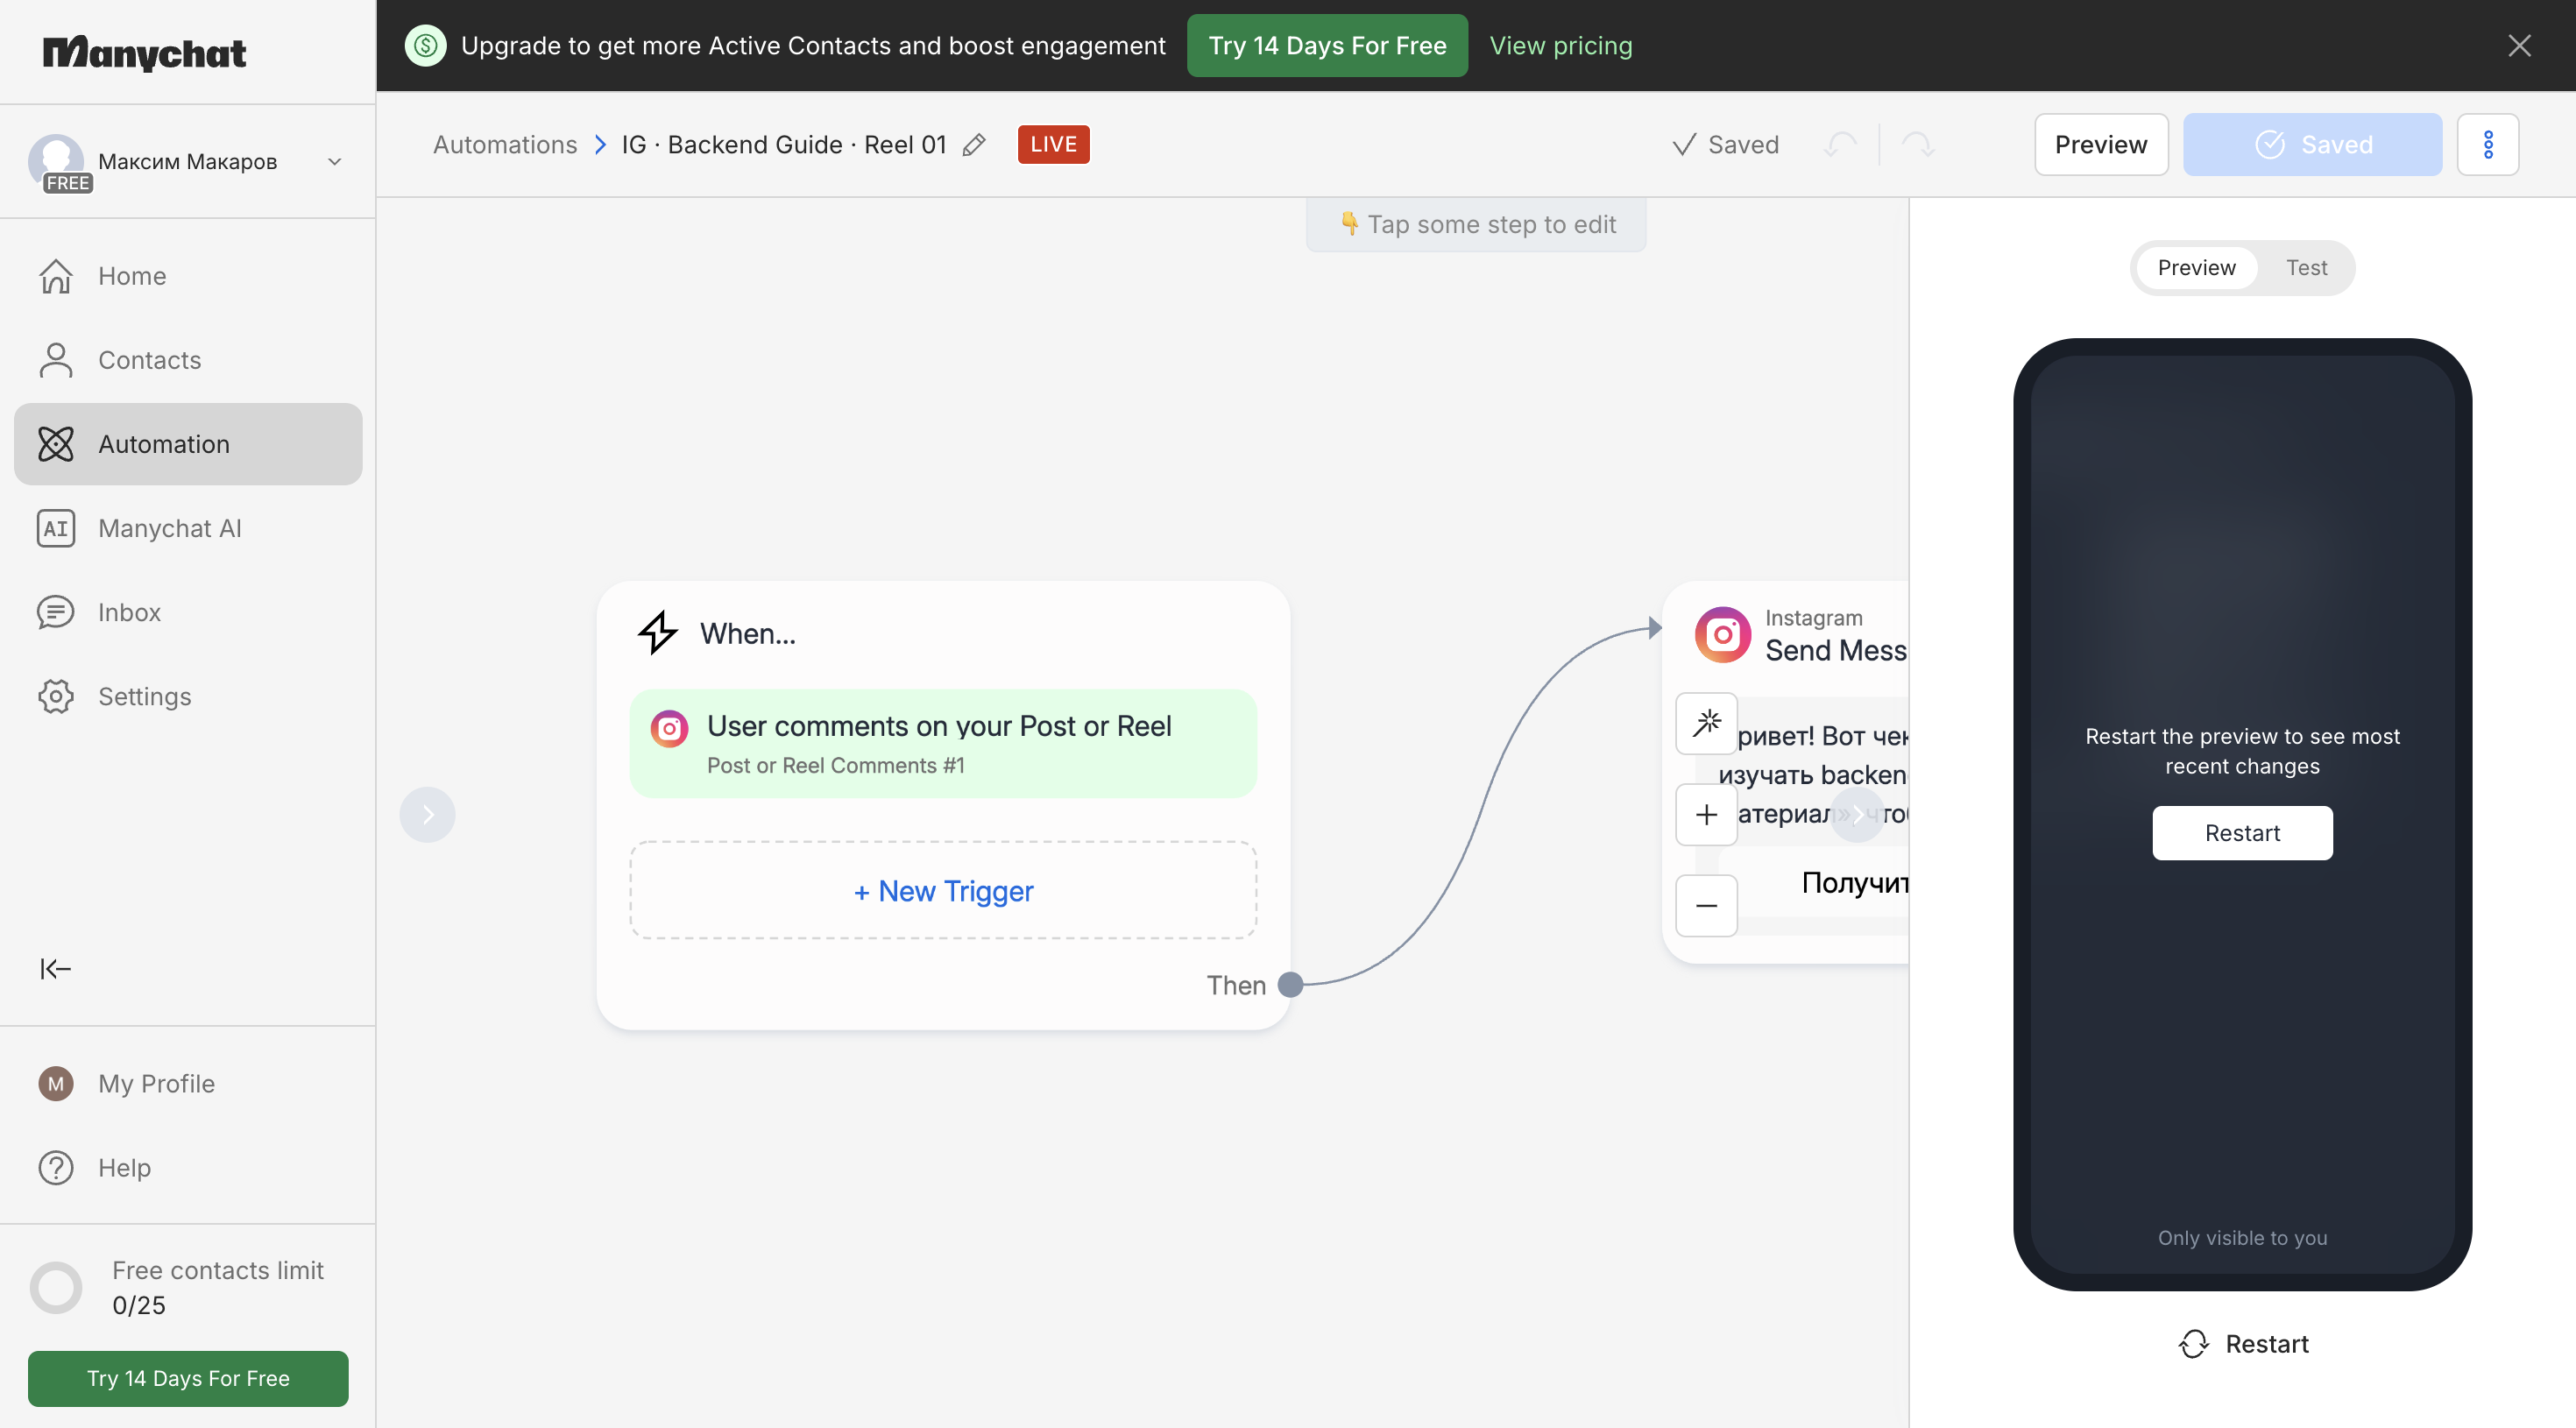The height and width of the screenshot is (1428, 2576).
Task: Open the three-dot more options menu
Action: pyautogui.click(x=2488, y=145)
